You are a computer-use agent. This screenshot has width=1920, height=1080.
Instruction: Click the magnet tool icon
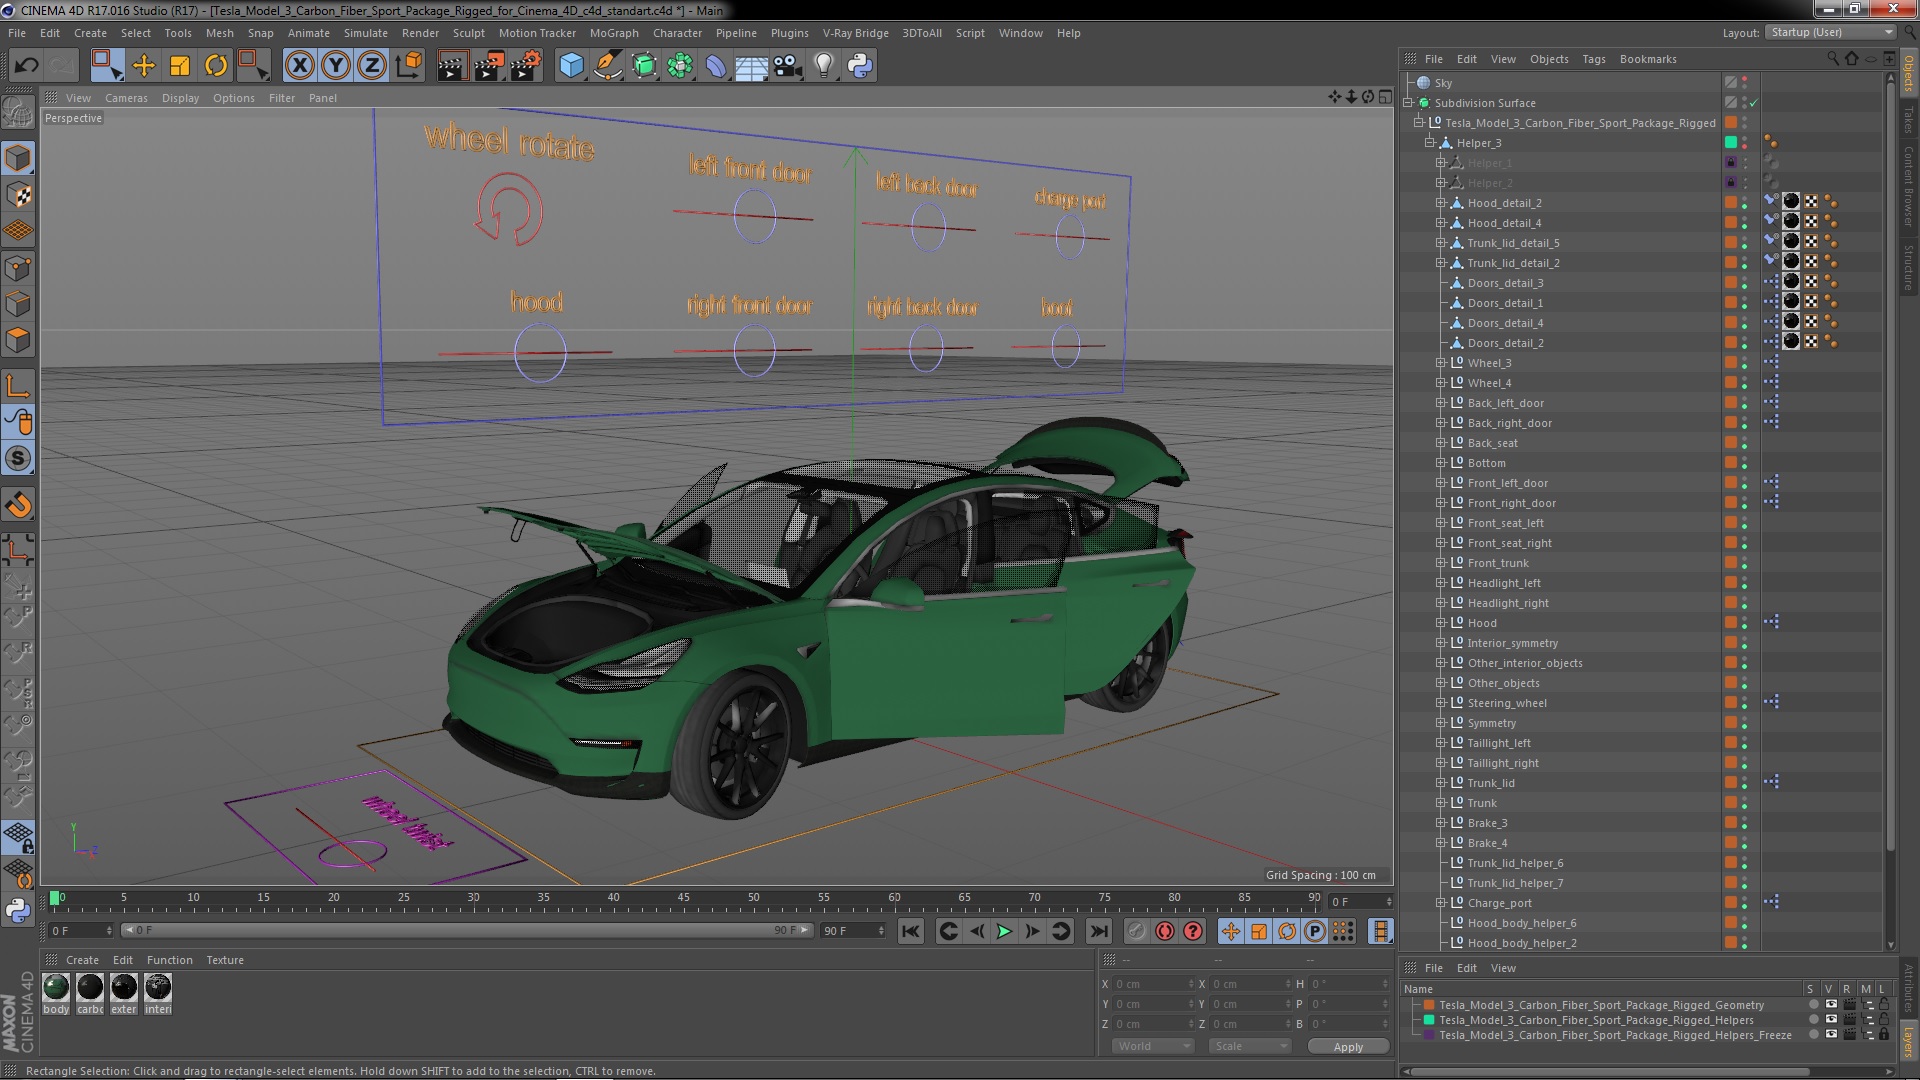click(18, 505)
